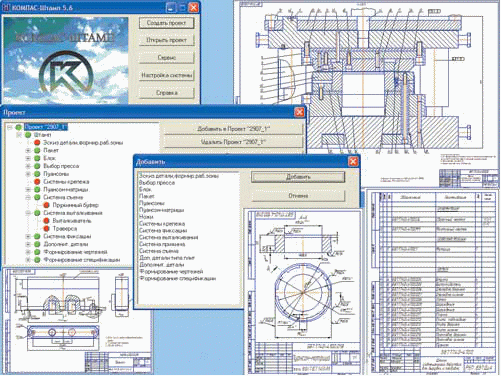Open Настройка системы
Viewport: 501px width, 376px height.
tap(166, 75)
